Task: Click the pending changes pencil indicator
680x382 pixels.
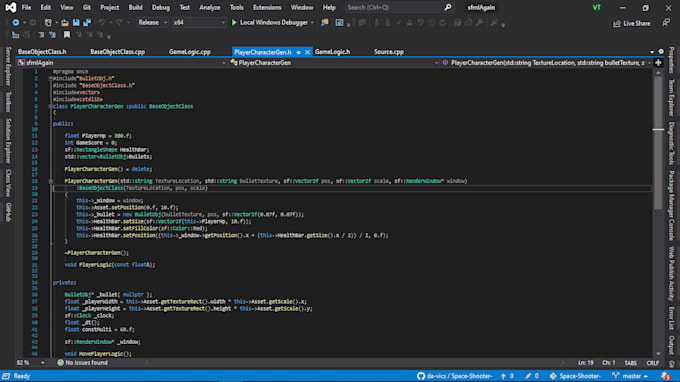Action: [532, 376]
